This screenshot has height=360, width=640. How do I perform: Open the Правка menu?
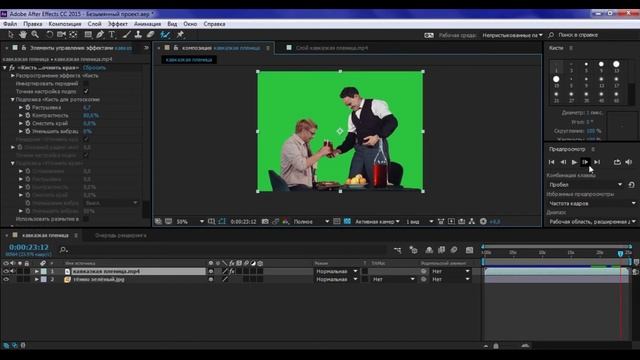(32, 24)
